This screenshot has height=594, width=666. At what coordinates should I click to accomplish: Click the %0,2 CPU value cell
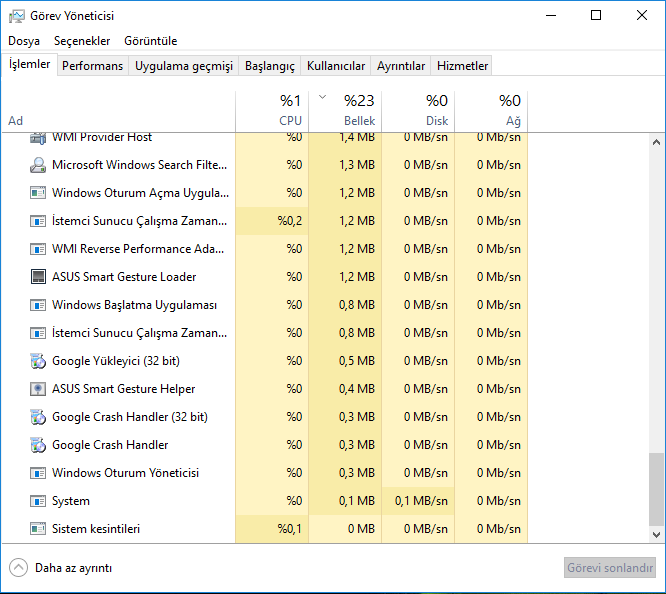pos(272,221)
